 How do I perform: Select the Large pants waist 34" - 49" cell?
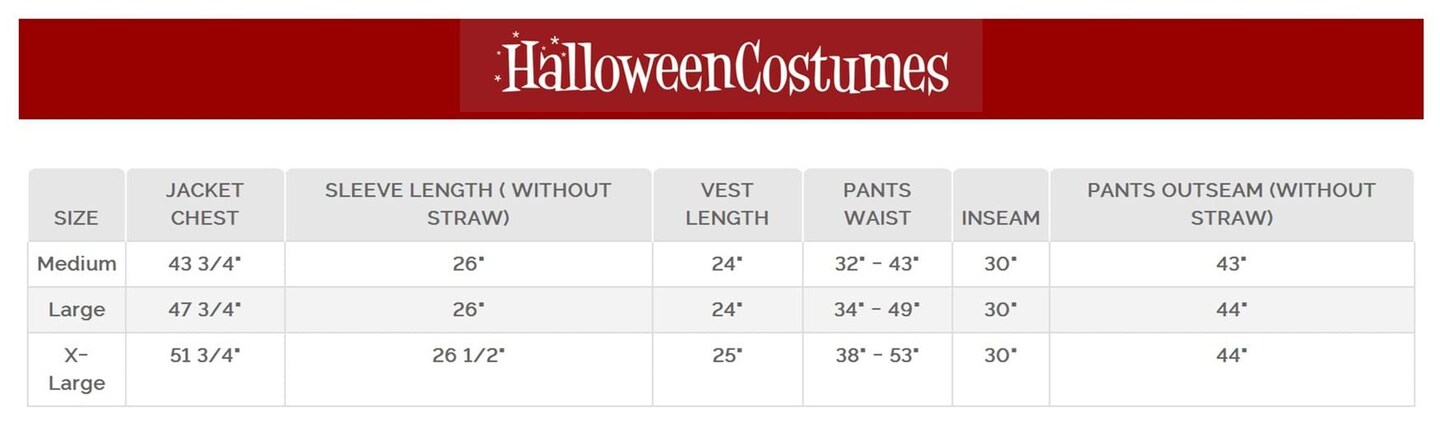pos(877,310)
